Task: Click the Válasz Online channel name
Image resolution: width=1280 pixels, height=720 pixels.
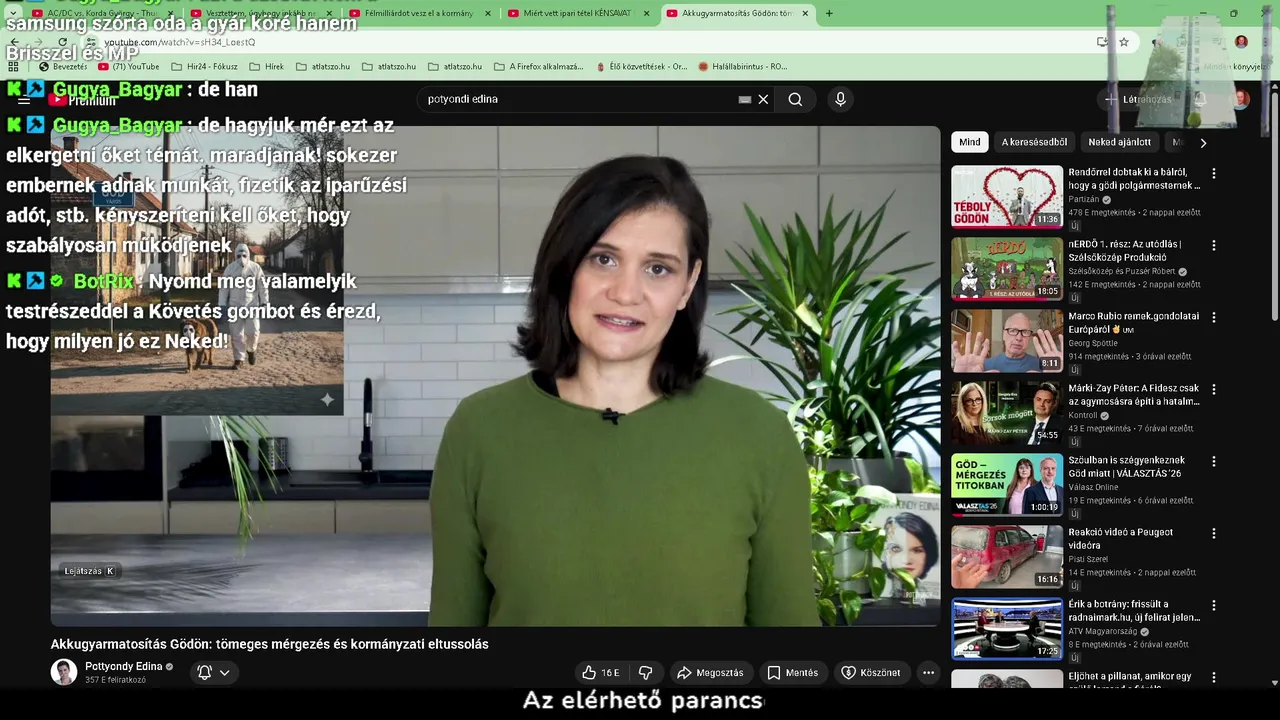Action: click(x=1093, y=487)
